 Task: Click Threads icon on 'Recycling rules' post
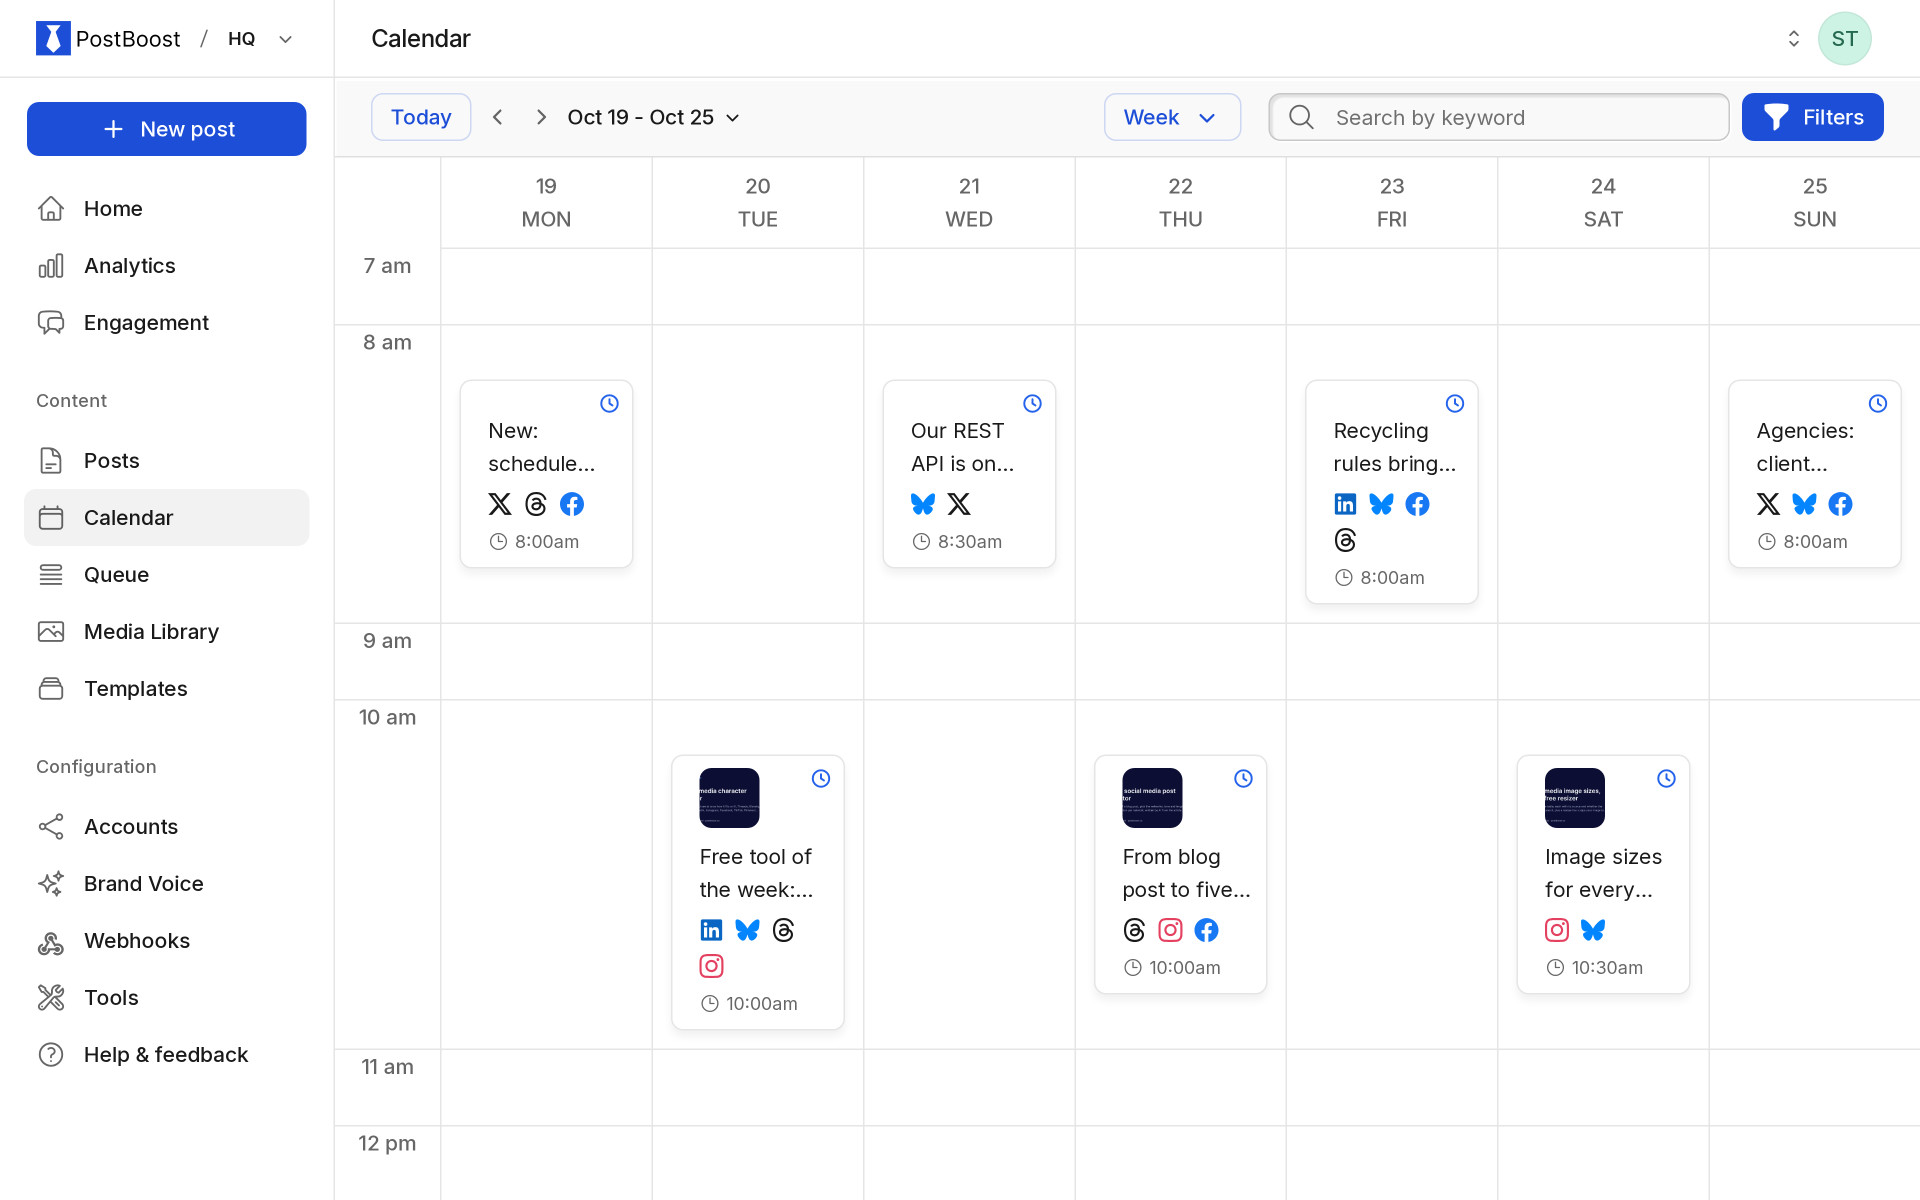(1346, 540)
